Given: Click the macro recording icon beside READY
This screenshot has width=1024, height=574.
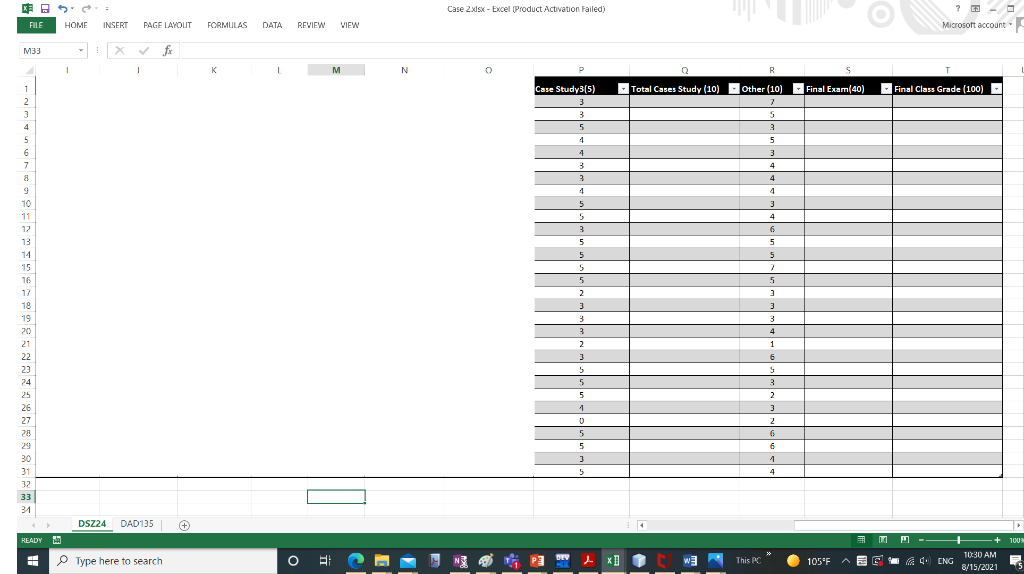Looking at the screenshot, I should point(57,540).
